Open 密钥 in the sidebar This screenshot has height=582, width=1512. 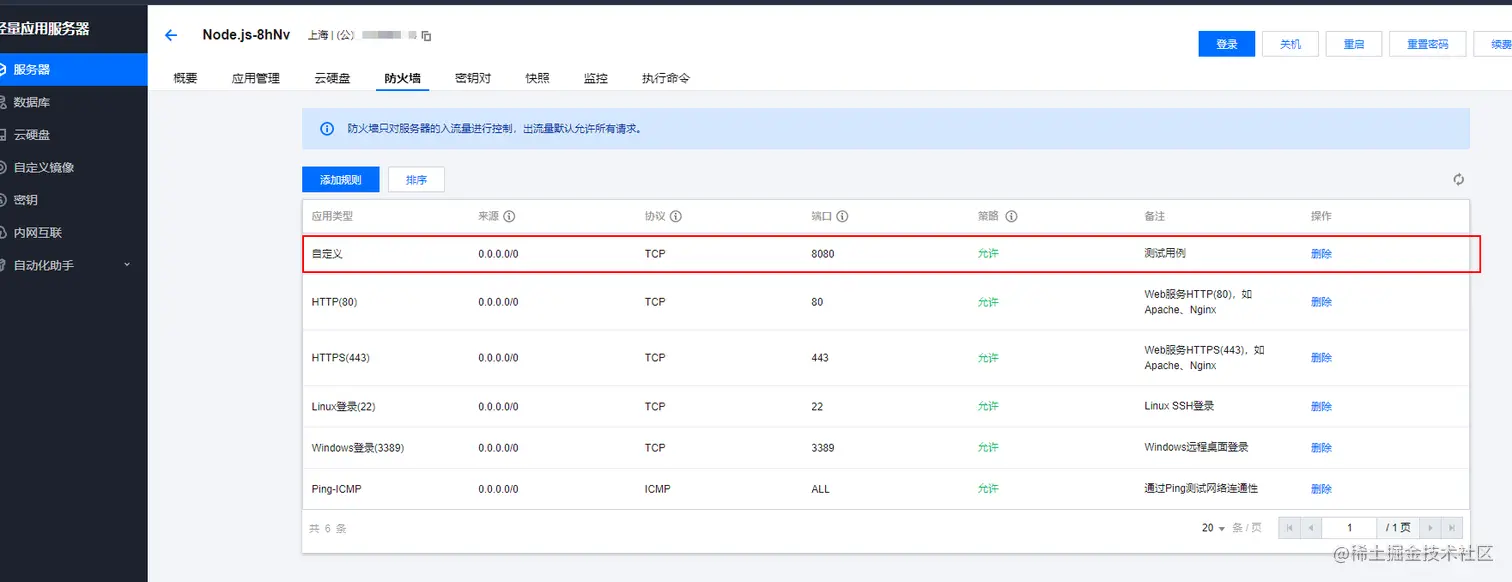pyautogui.click(x=26, y=200)
